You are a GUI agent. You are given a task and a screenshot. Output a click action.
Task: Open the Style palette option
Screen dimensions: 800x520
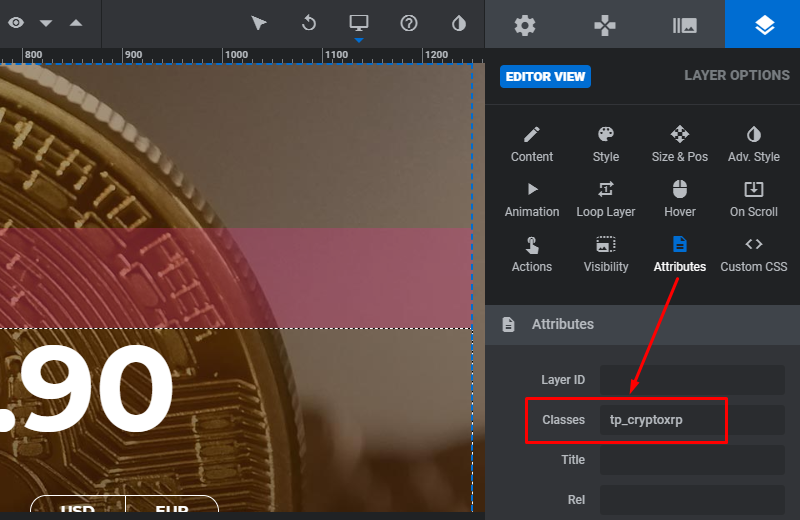tap(606, 144)
